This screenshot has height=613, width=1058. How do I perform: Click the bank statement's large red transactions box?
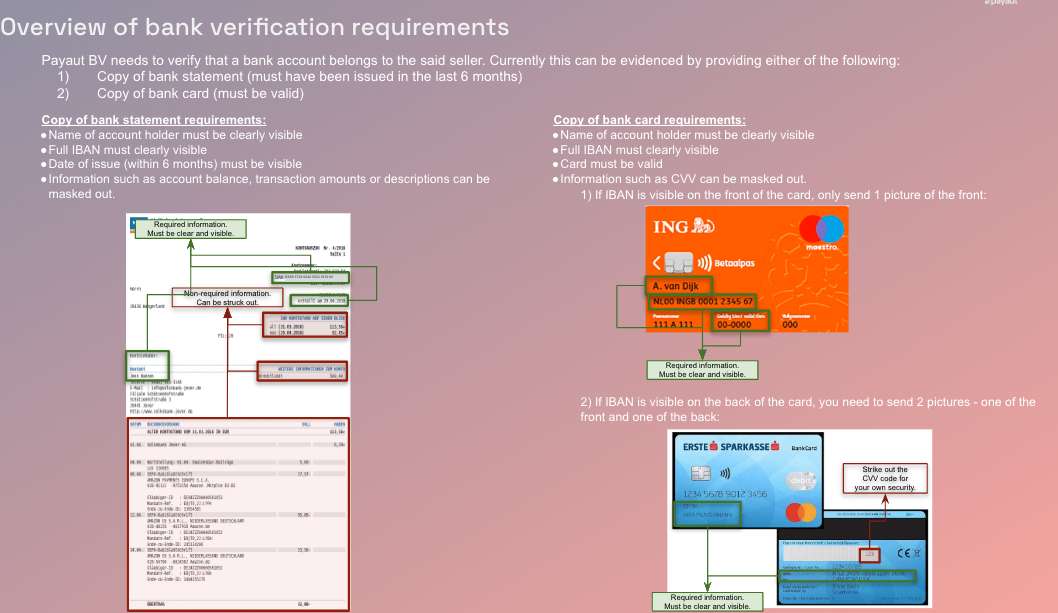238,514
